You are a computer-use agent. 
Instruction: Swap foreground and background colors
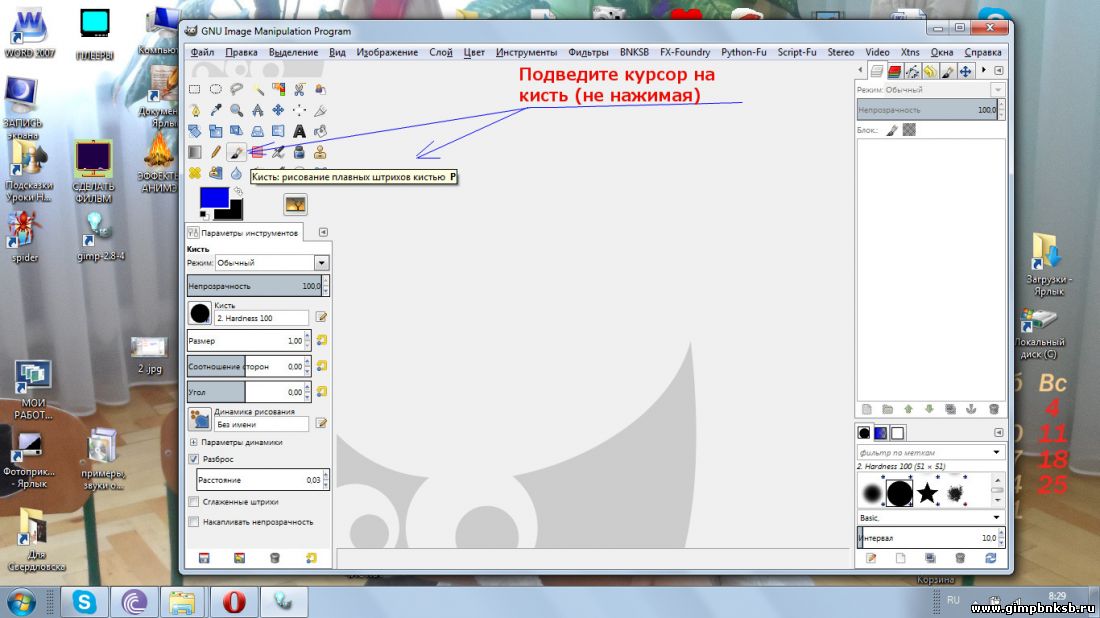tap(238, 191)
